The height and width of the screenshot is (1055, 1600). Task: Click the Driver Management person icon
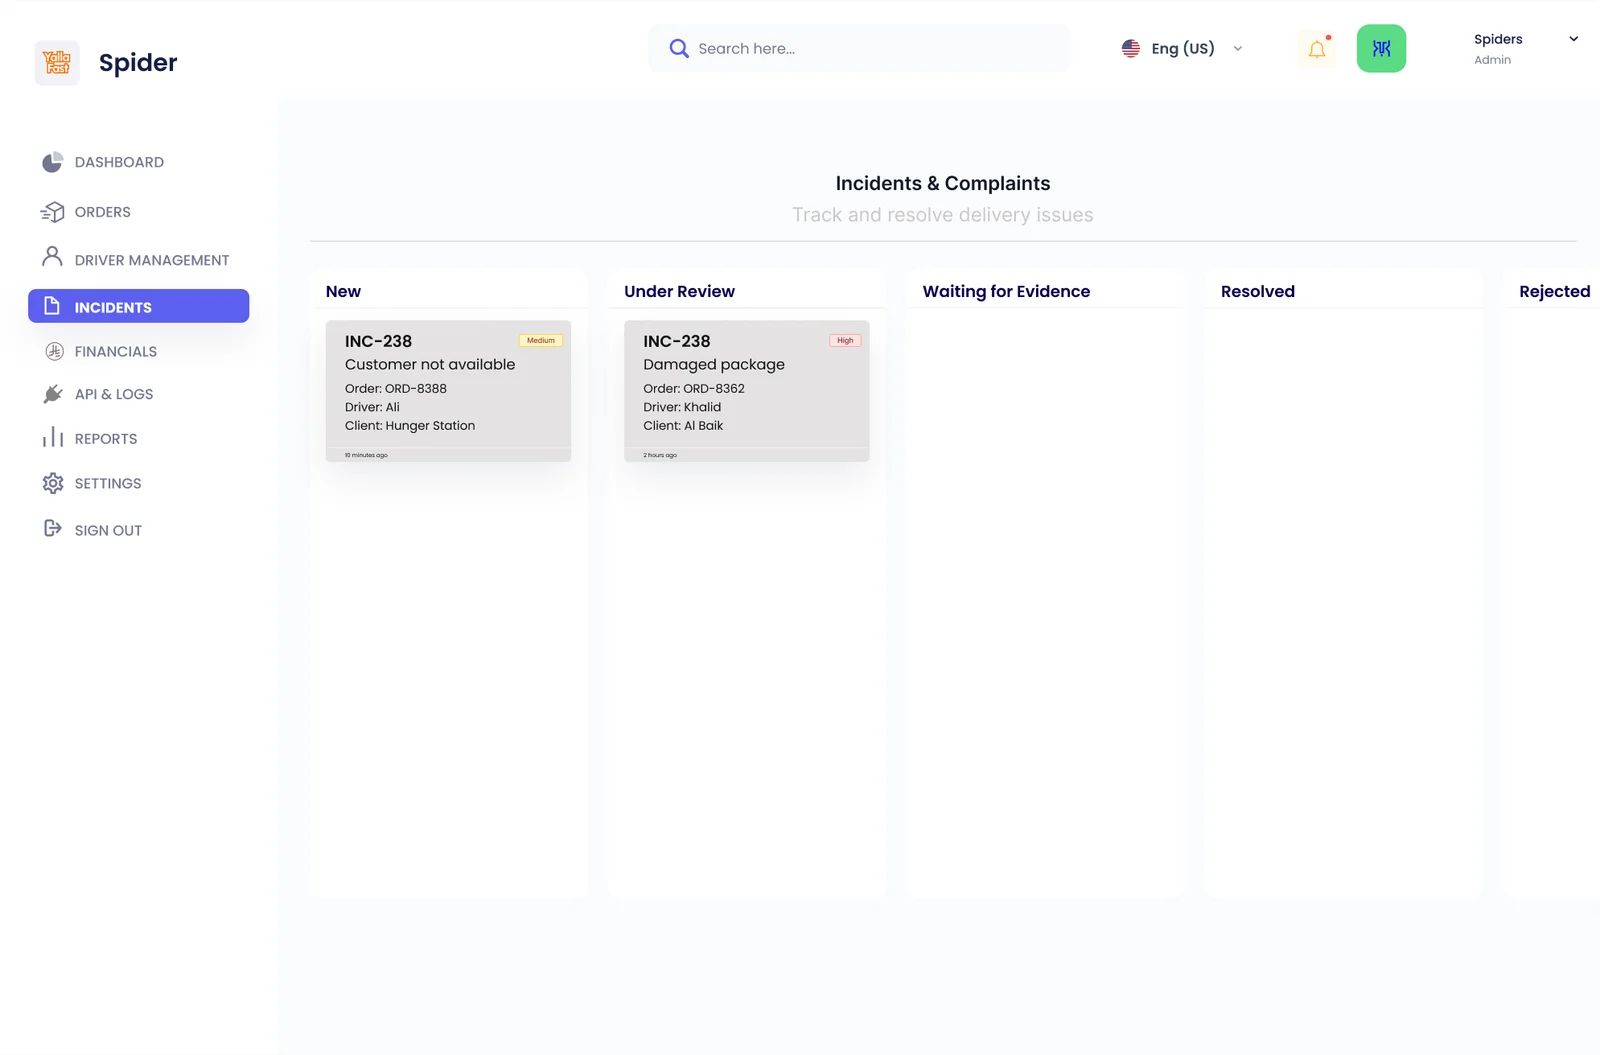click(52, 257)
